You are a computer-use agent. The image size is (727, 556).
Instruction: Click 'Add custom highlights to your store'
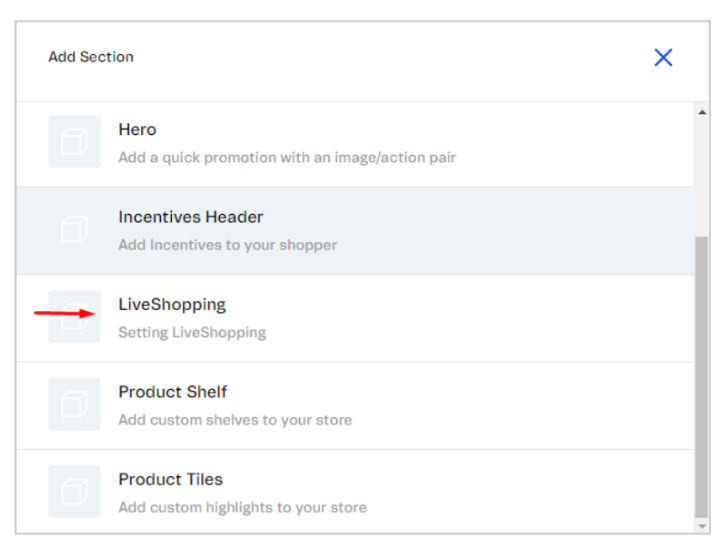(242, 507)
